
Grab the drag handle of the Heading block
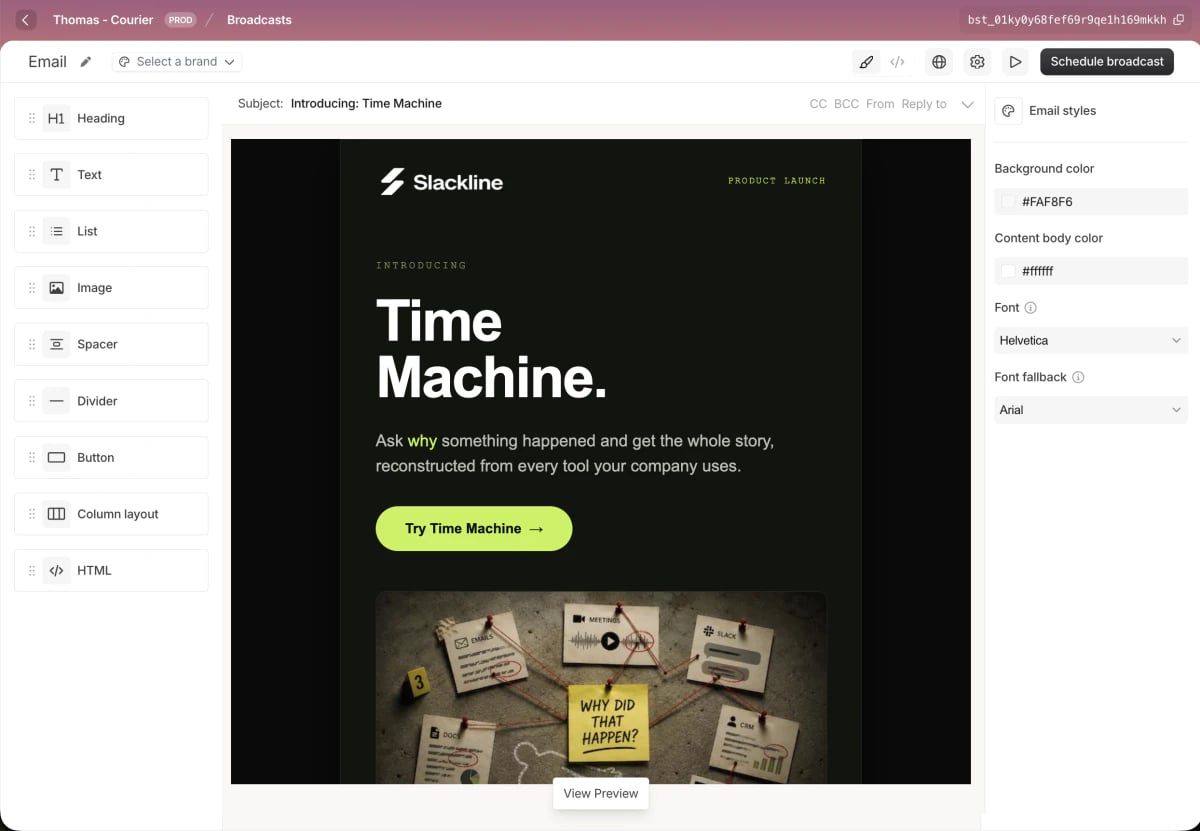[31, 118]
